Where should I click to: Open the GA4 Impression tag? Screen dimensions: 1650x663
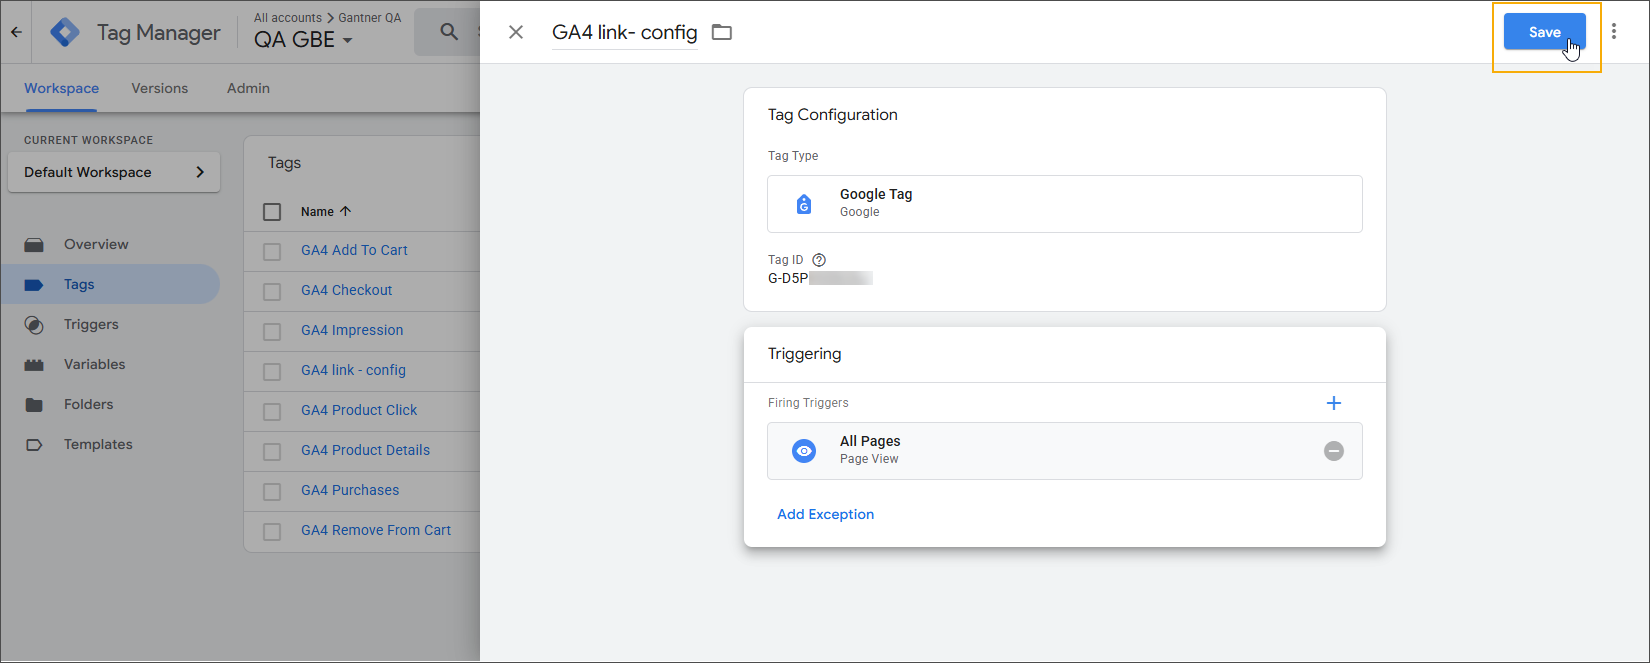click(x=352, y=330)
